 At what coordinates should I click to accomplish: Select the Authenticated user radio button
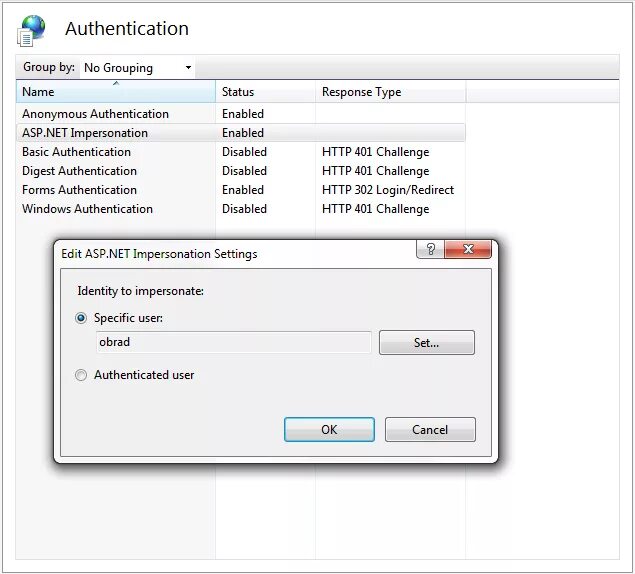[81, 375]
